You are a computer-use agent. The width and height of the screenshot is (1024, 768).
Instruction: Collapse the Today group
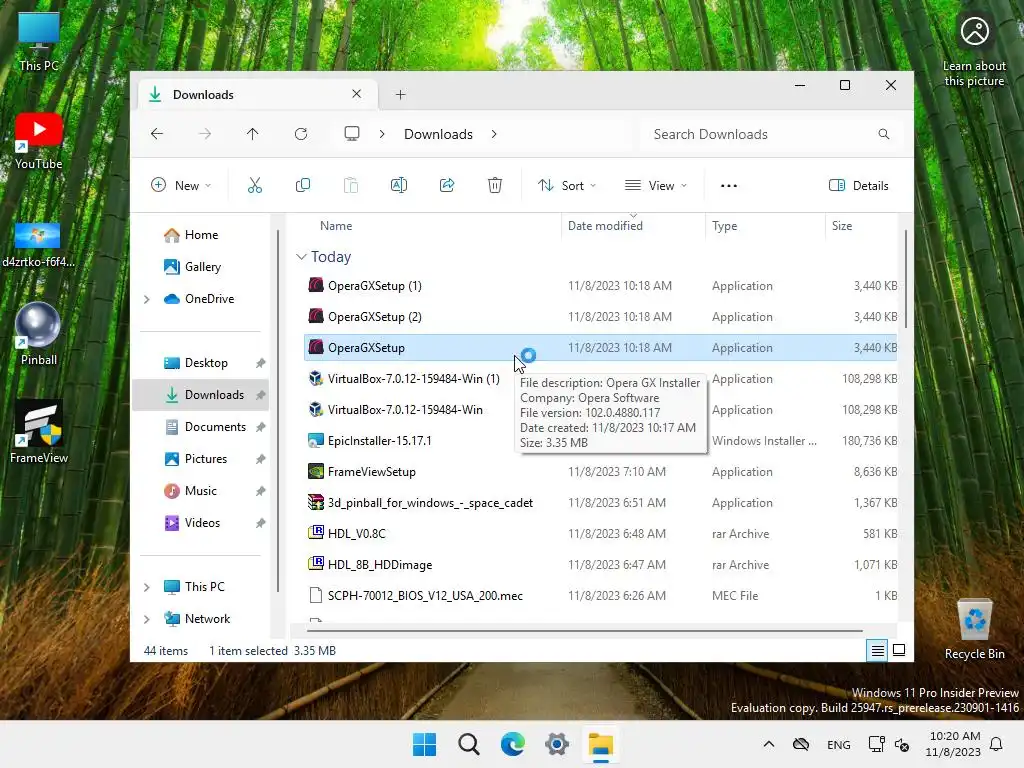(301, 257)
